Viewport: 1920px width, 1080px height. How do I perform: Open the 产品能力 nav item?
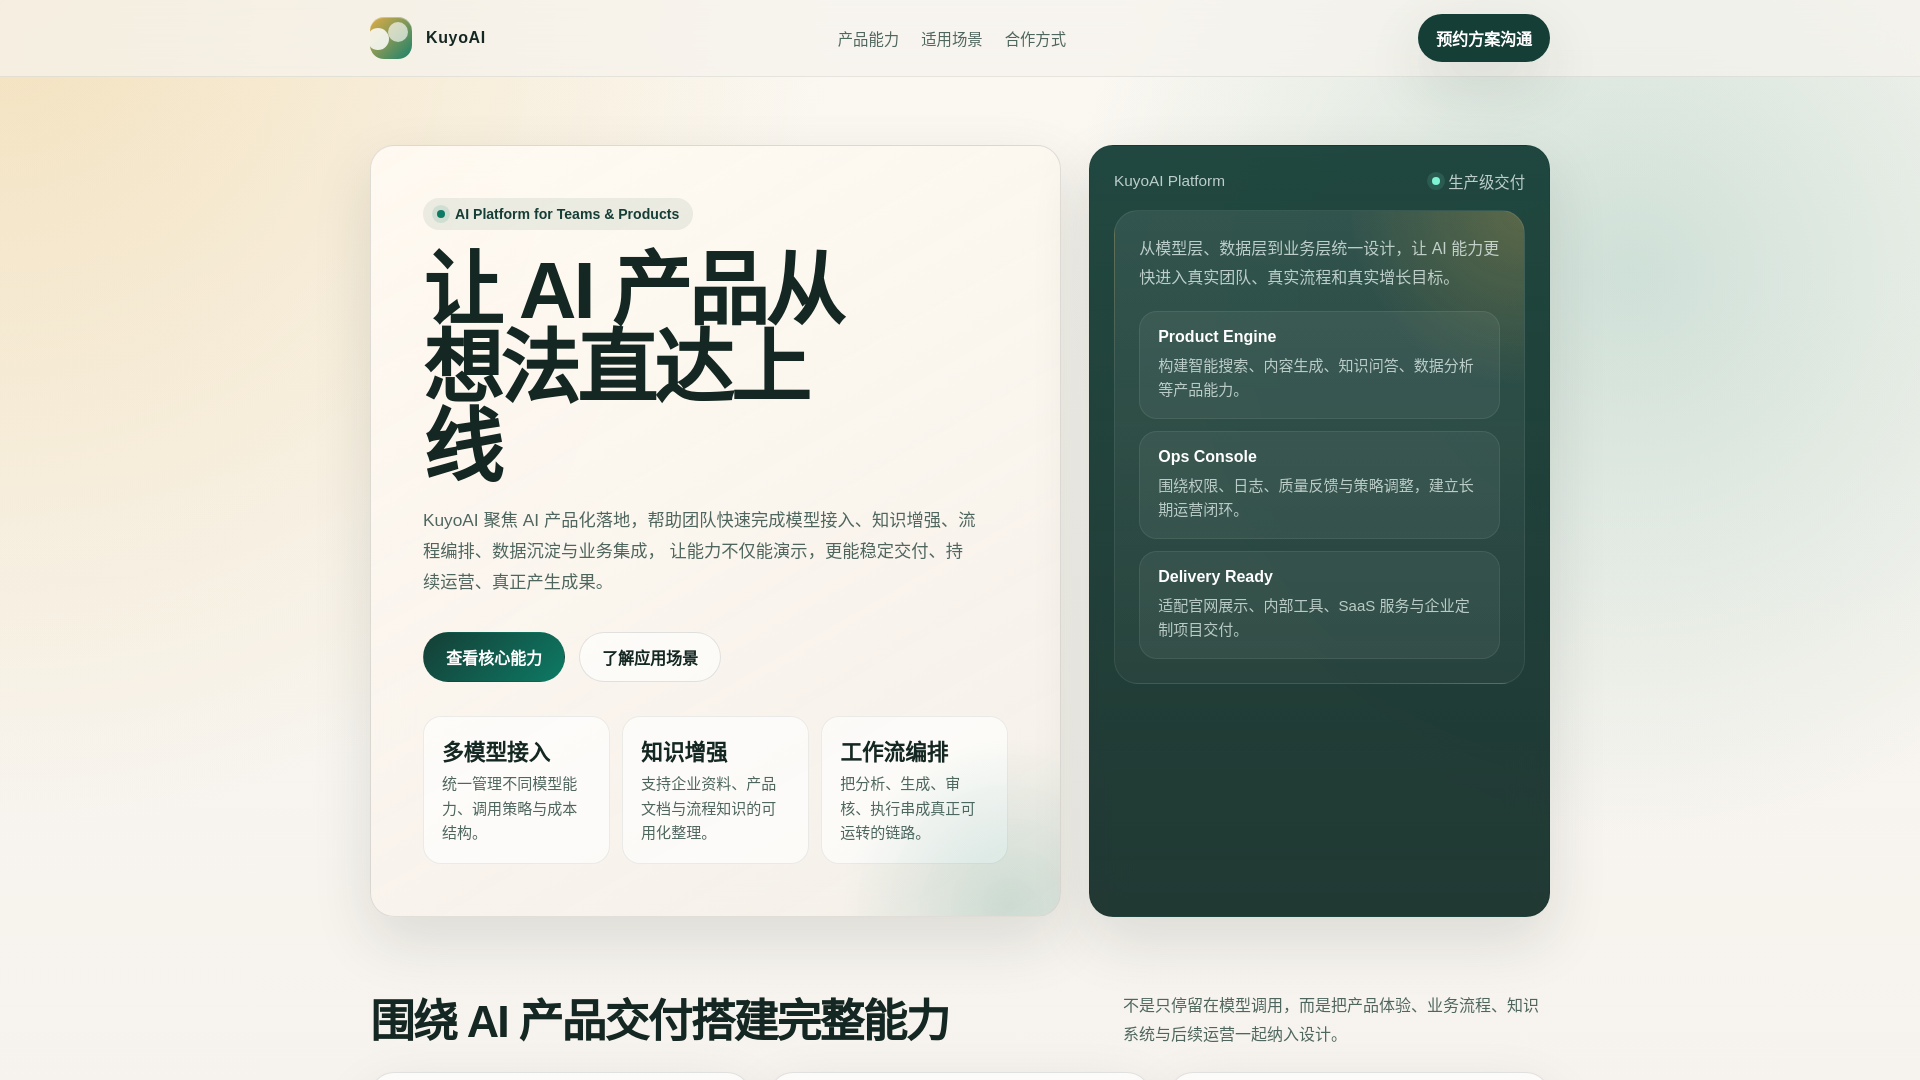click(868, 39)
